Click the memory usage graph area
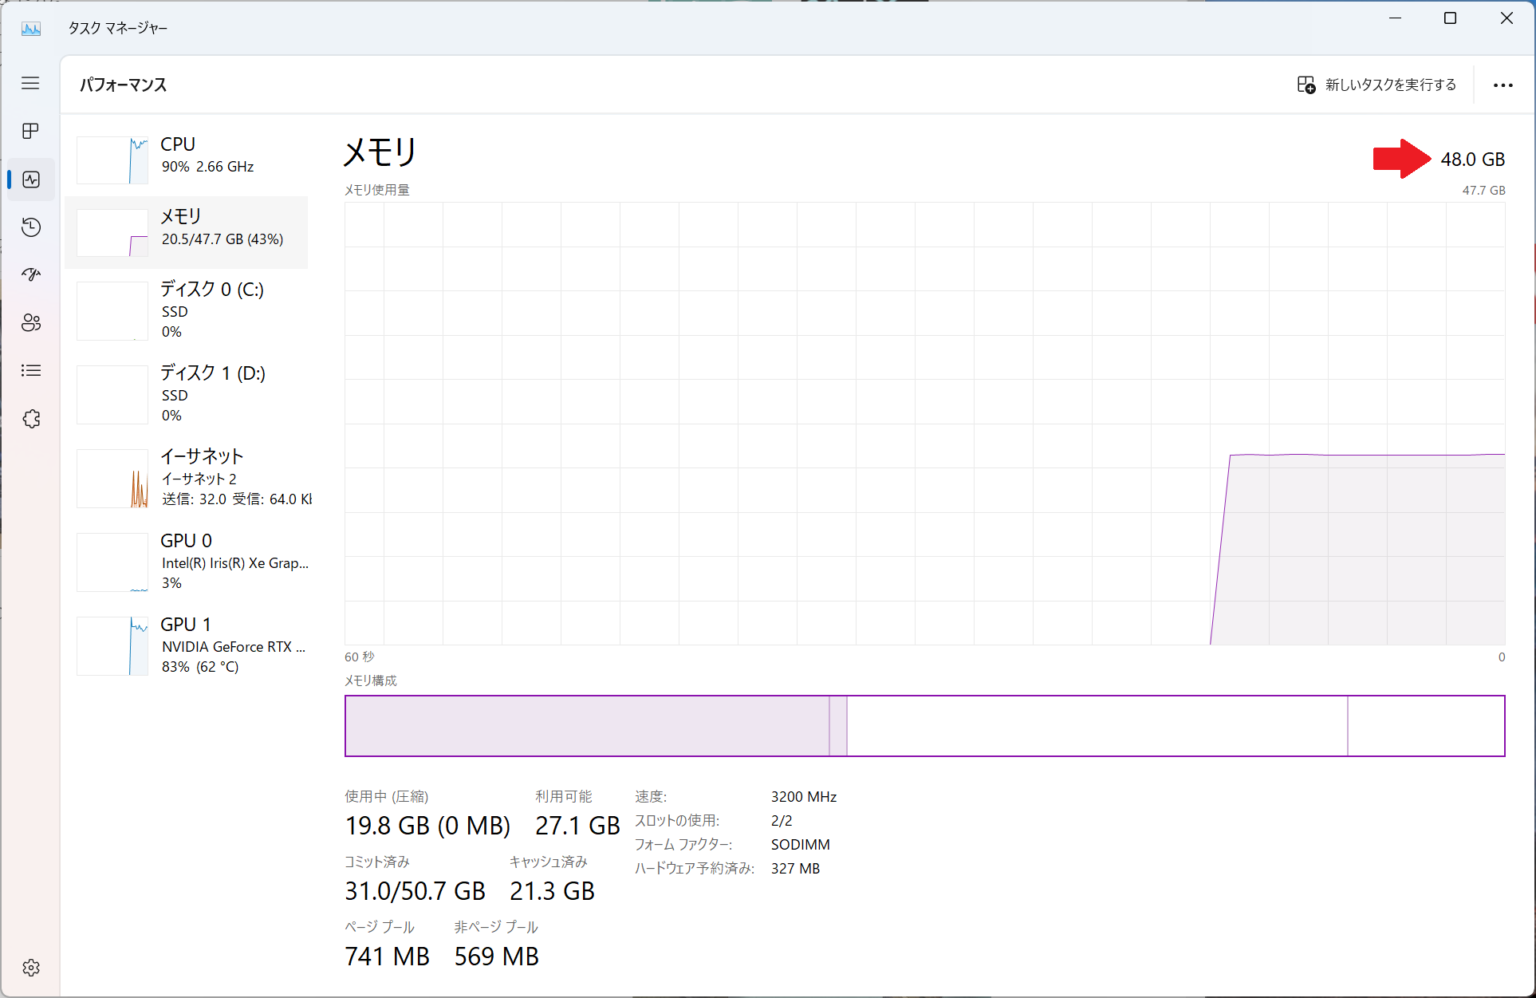Image resolution: width=1536 pixels, height=998 pixels. coord(924,423)
